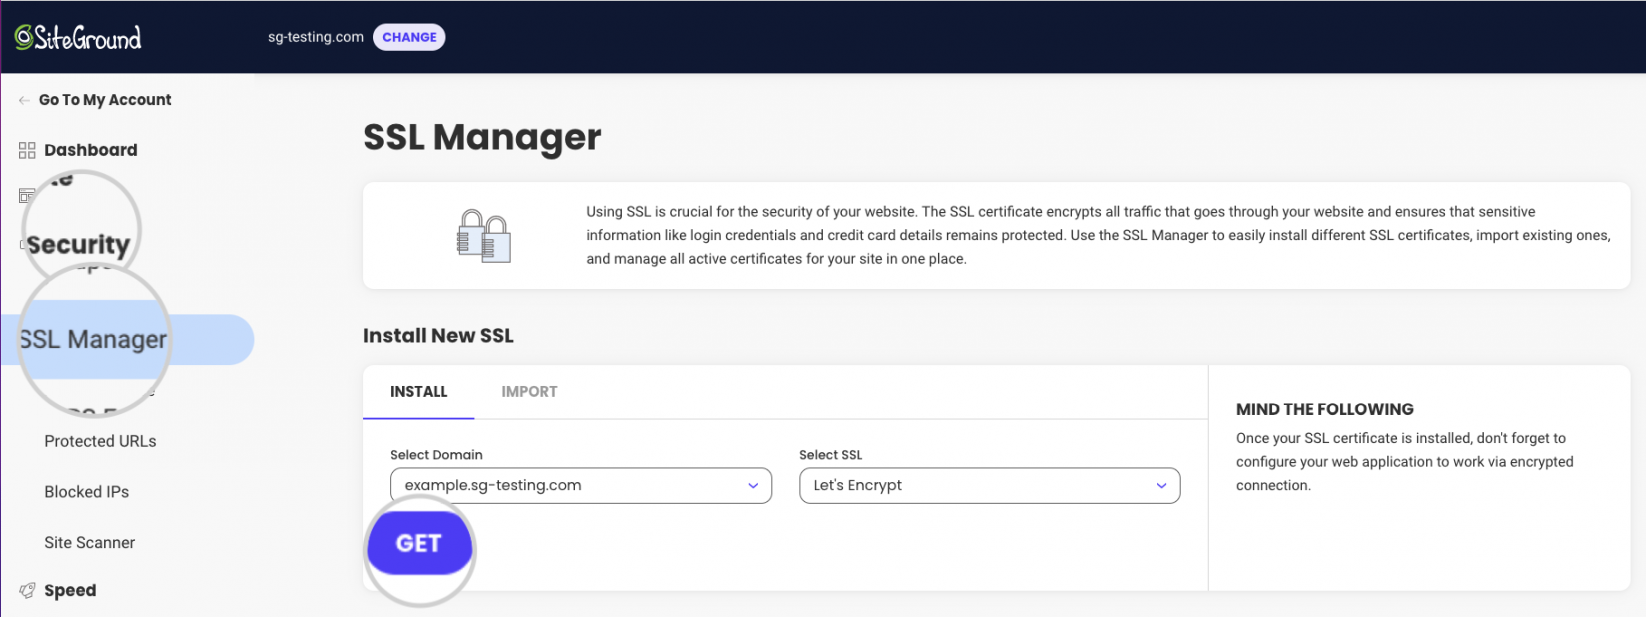The height and width of the screenshot is (617, 1646).
Task: Click the SiteGround logo
Action: click(x=78, y=38)
